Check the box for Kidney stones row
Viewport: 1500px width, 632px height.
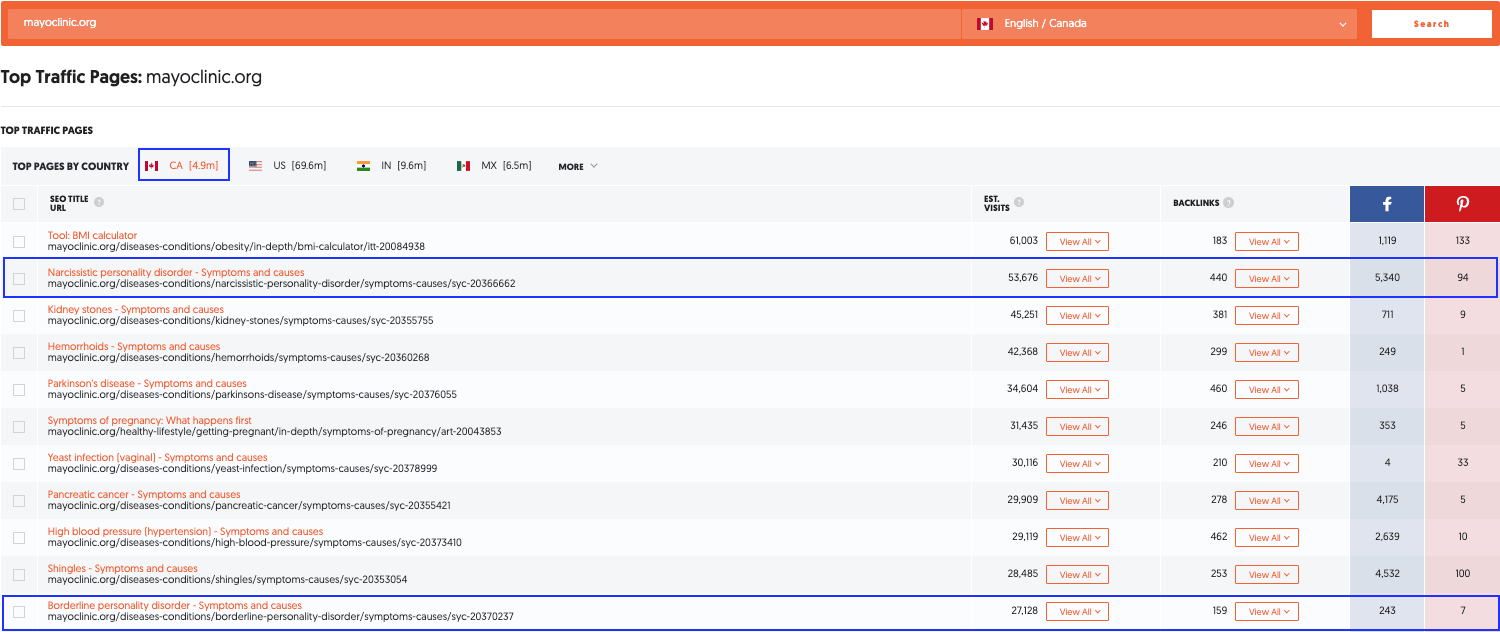[x=19, y=315]
